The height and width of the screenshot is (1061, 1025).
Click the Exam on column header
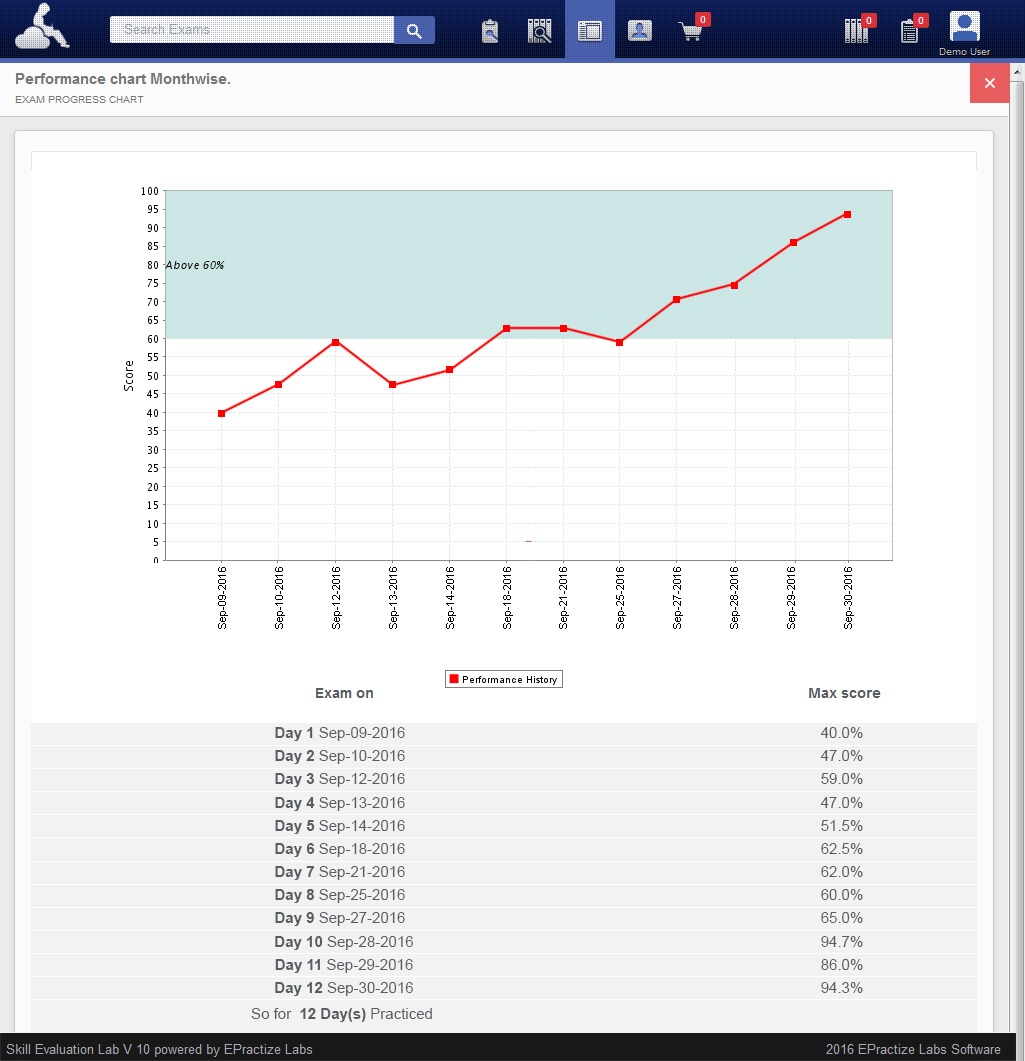point(344,693)
